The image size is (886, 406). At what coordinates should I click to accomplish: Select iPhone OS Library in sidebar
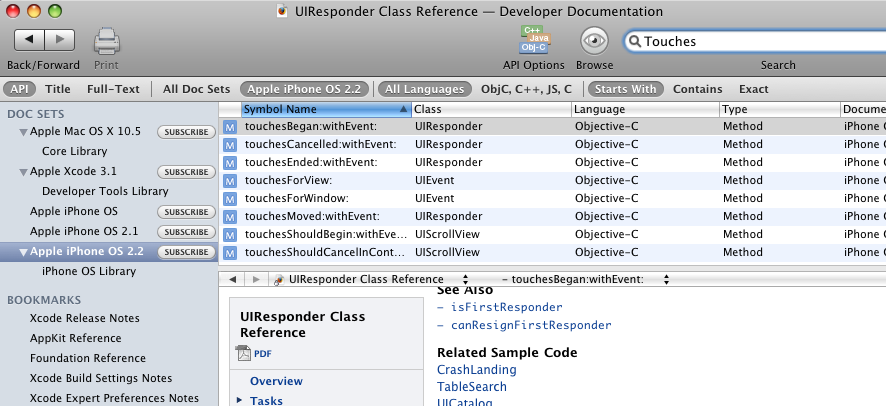(x=89, y=272)
